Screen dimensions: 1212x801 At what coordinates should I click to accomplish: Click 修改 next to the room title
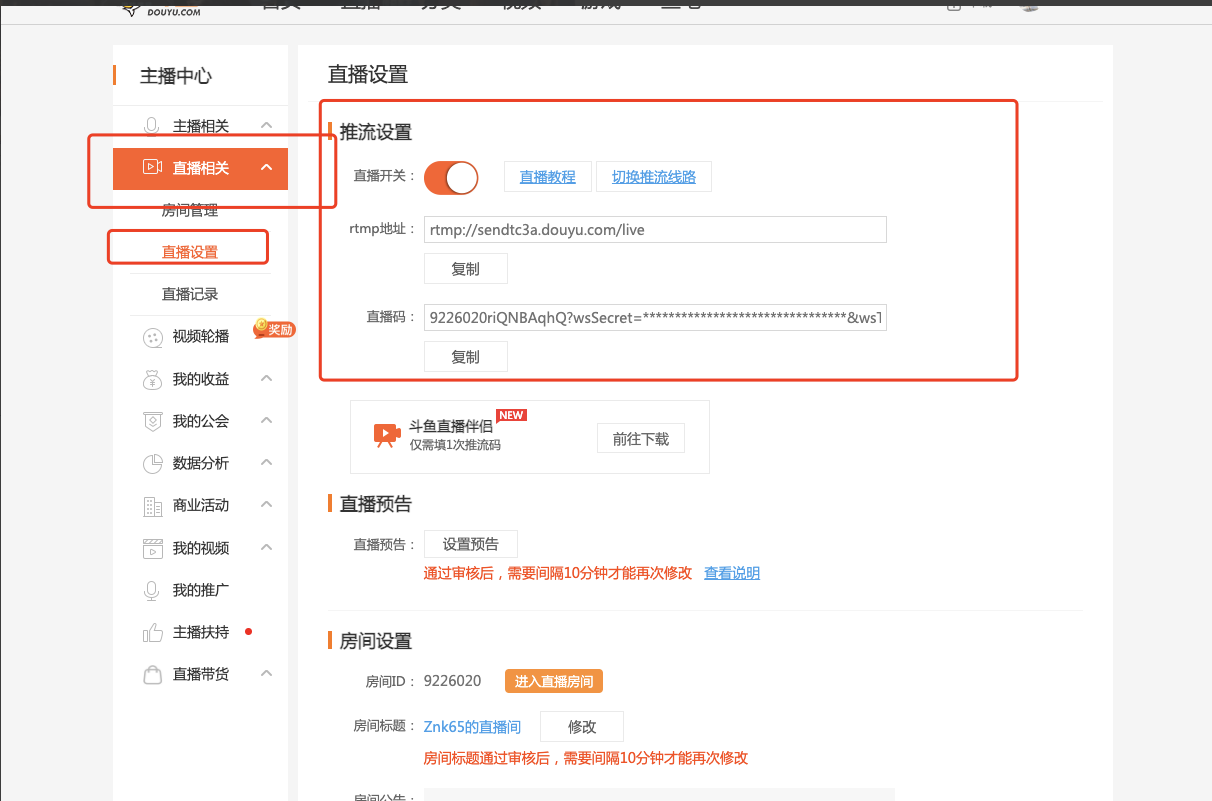[582, 727]
